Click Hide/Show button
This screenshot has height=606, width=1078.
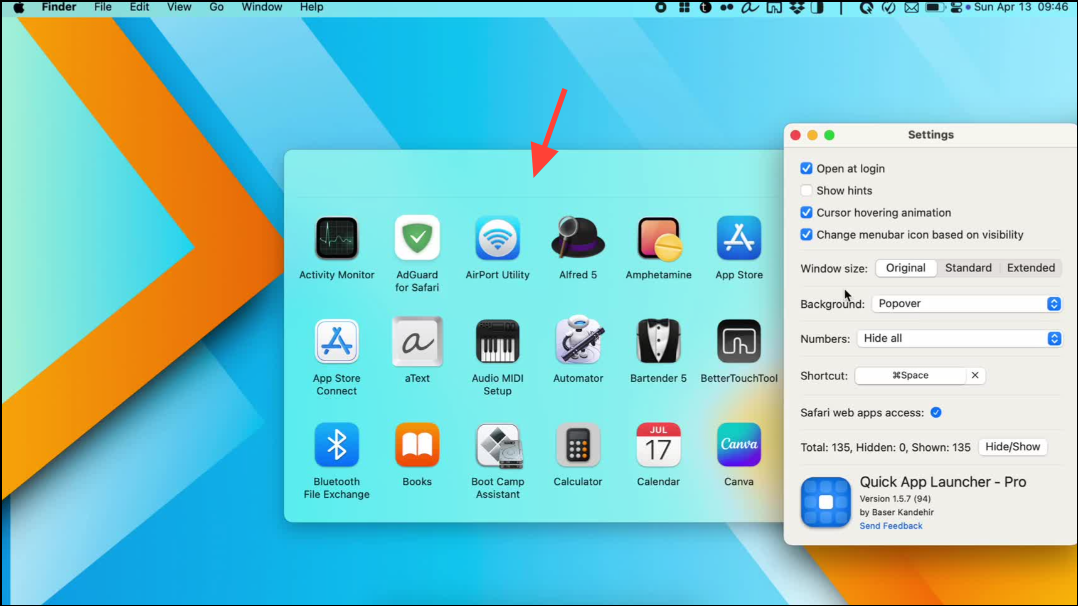1013,447
